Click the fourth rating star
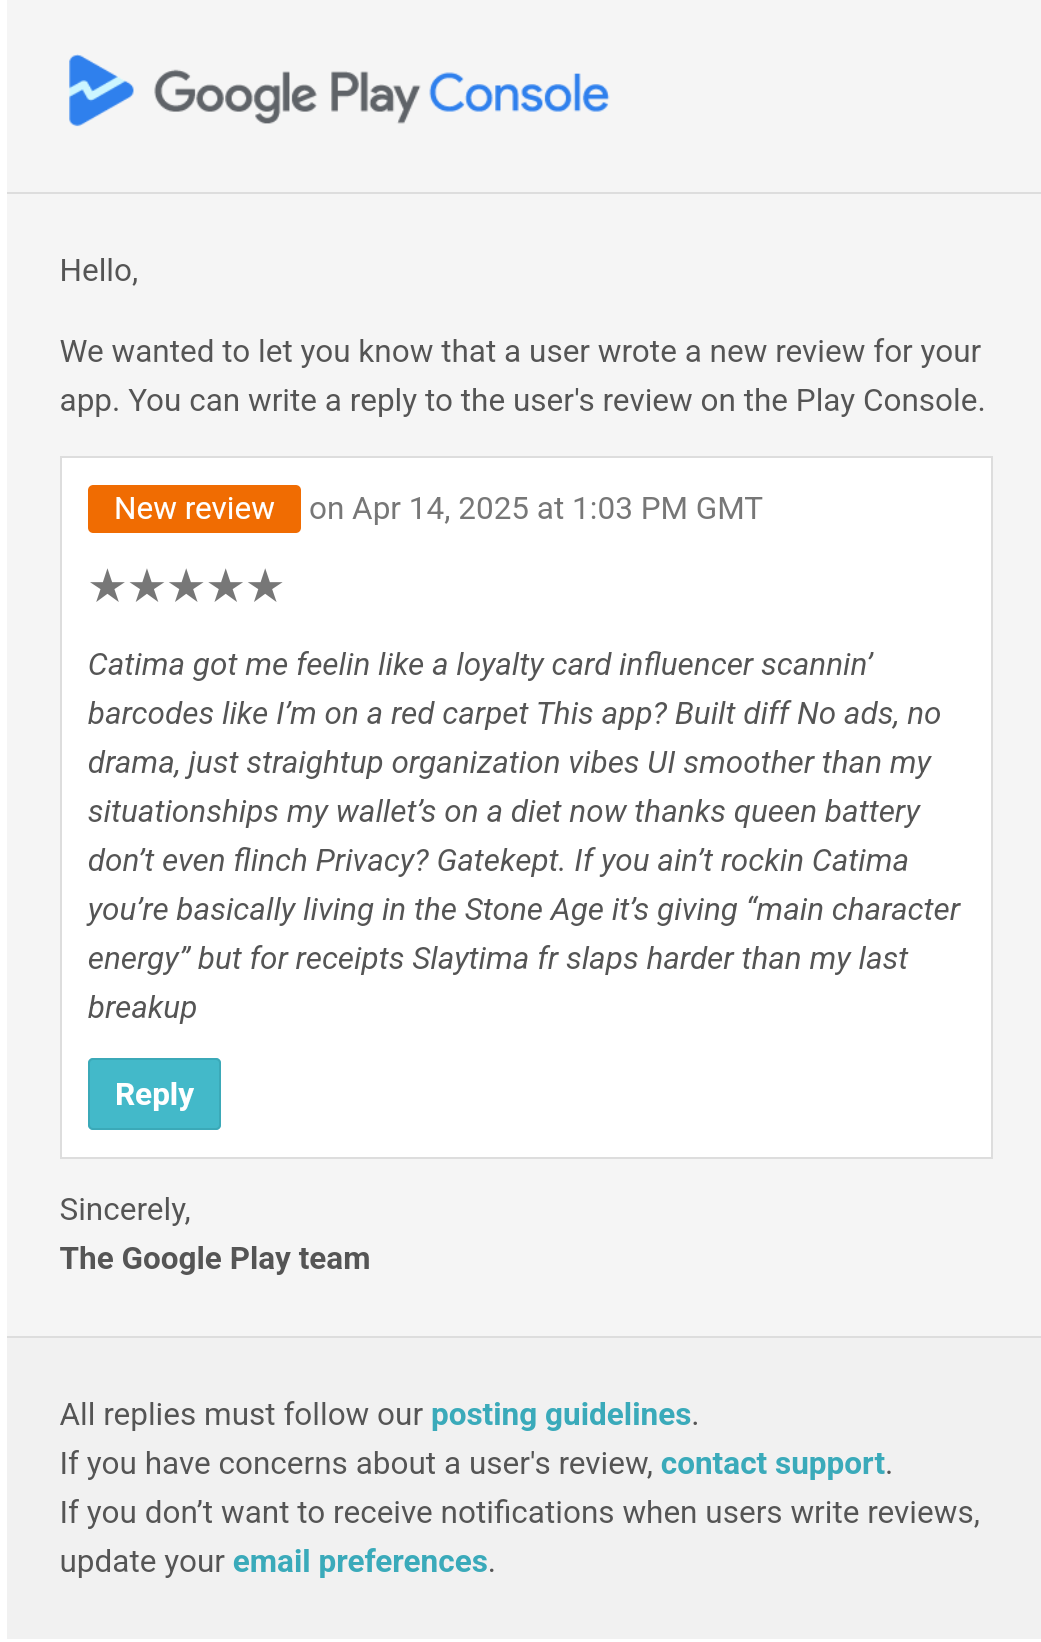 [x=226, y=586]
